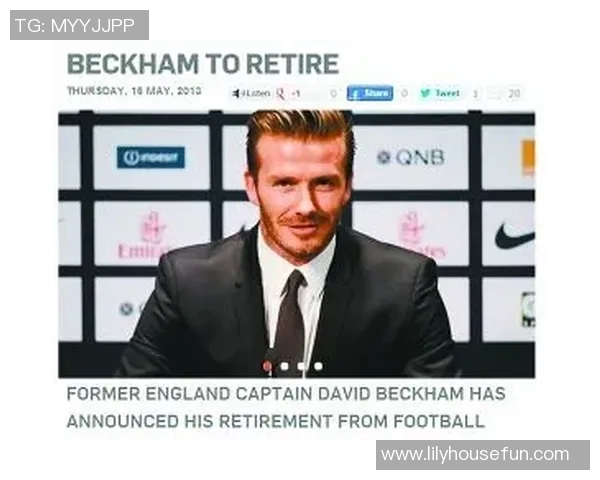Click the Listen speaker icon
This screenshot has width=600, height=480.
point(236,93)
